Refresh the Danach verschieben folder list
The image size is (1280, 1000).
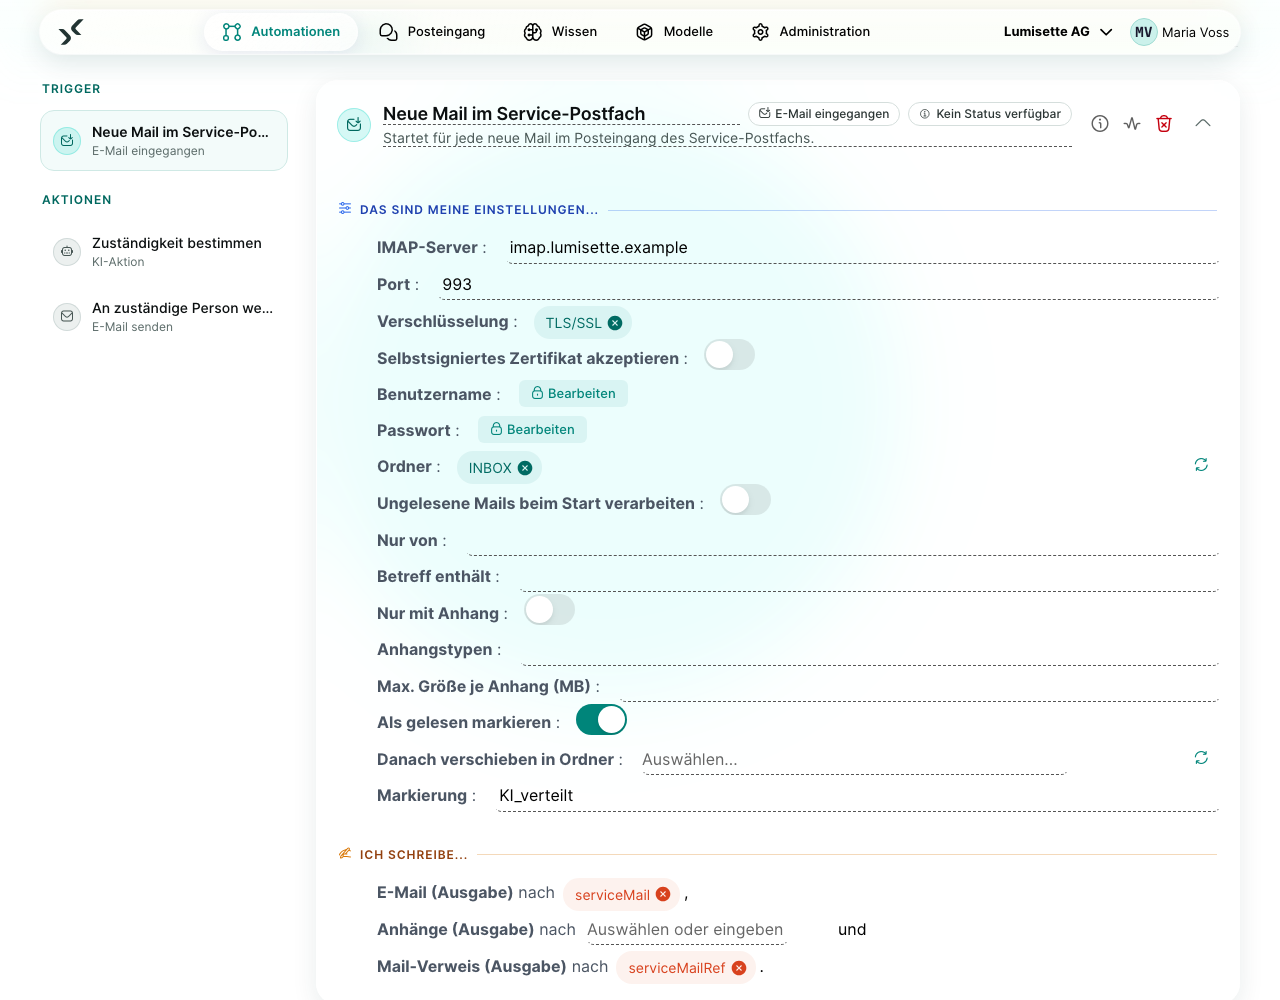(x=1201, y=758)
